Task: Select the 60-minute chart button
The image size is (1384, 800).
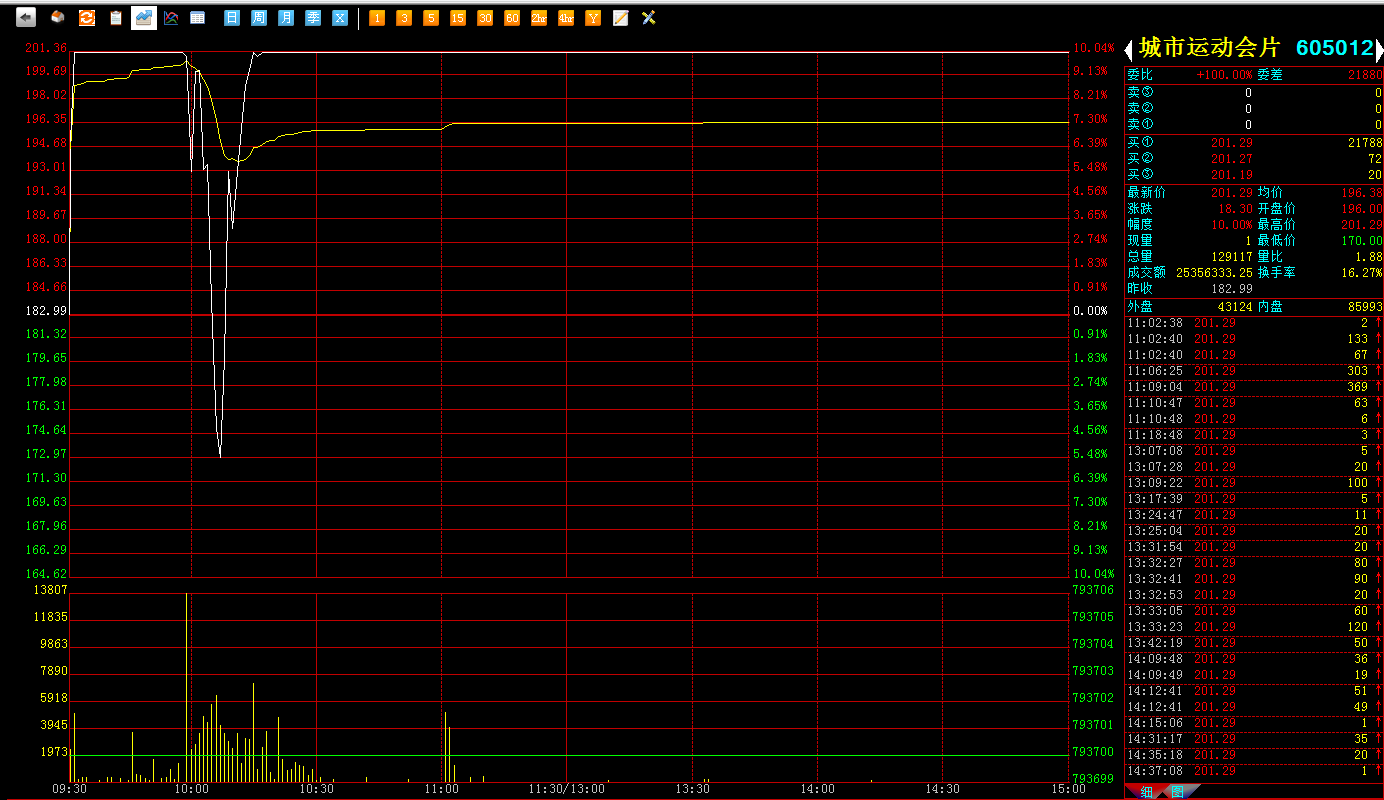Action: click(x=512, y=18)
